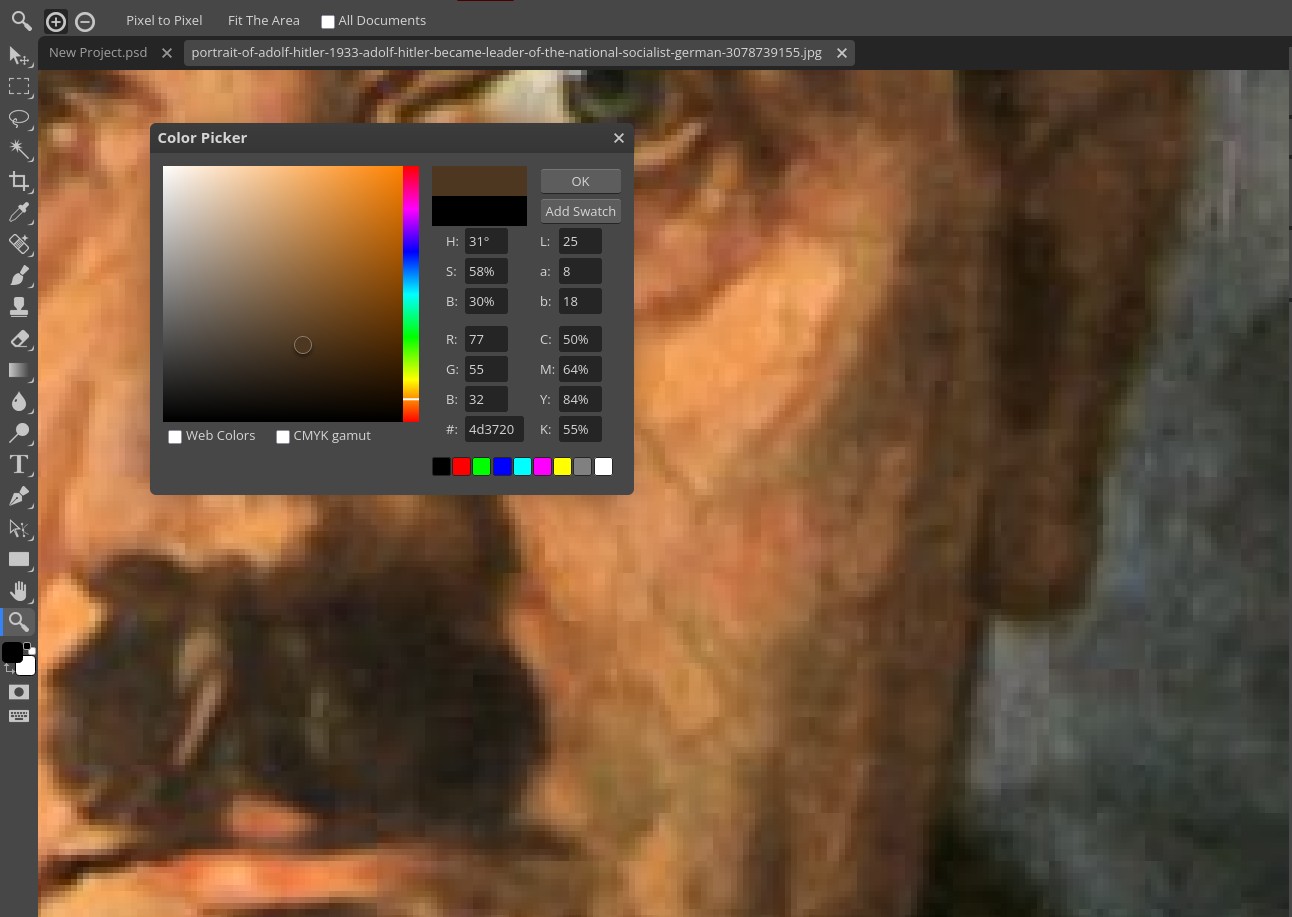Viewport: 1292px width, 917px height.
Task: Click the hex color input field
Action: click(x=494, y=429)
